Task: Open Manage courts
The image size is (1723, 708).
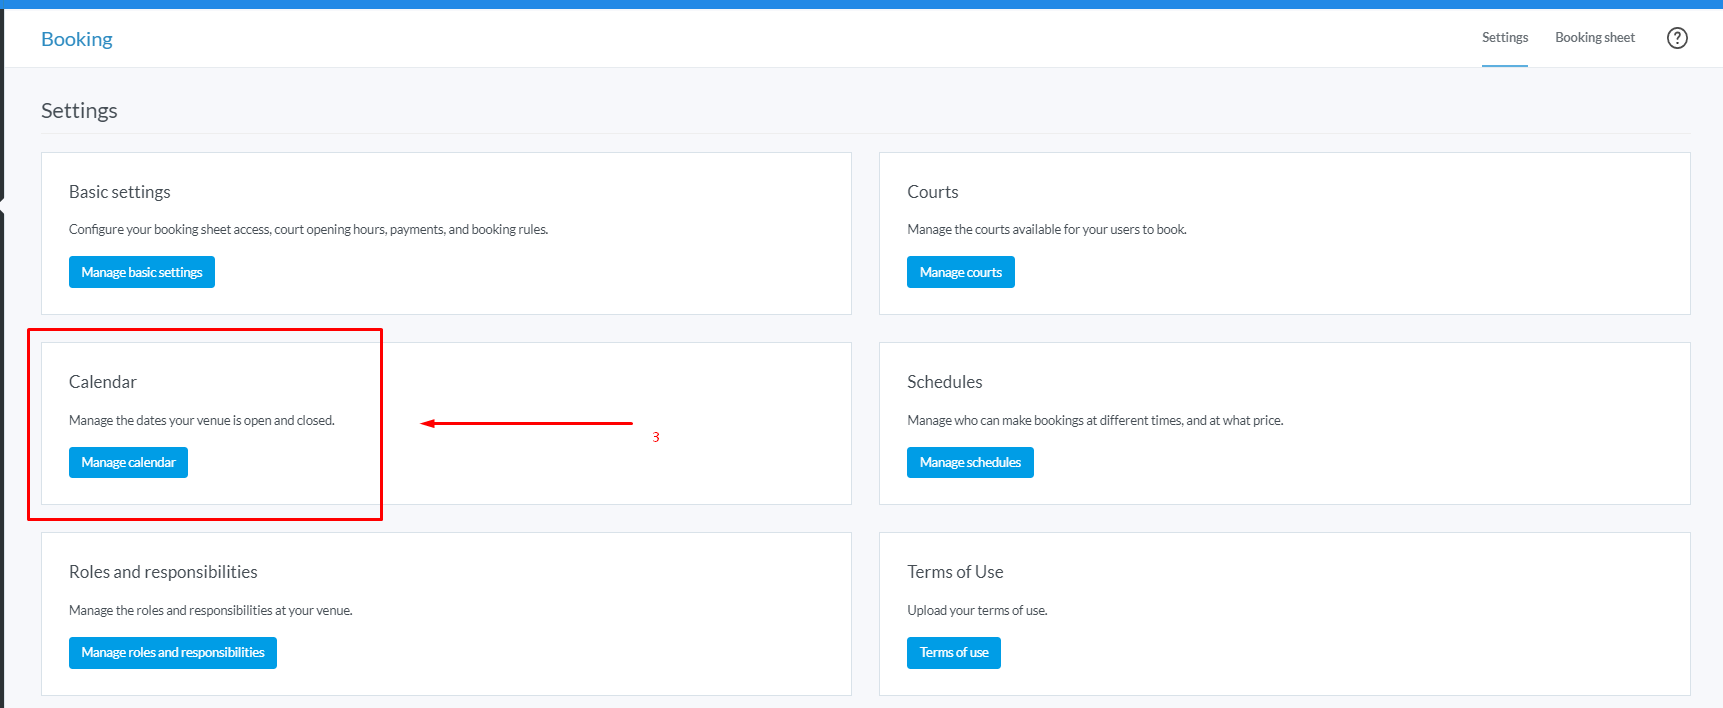Action: pyautogui.click(x=960, y=272)
